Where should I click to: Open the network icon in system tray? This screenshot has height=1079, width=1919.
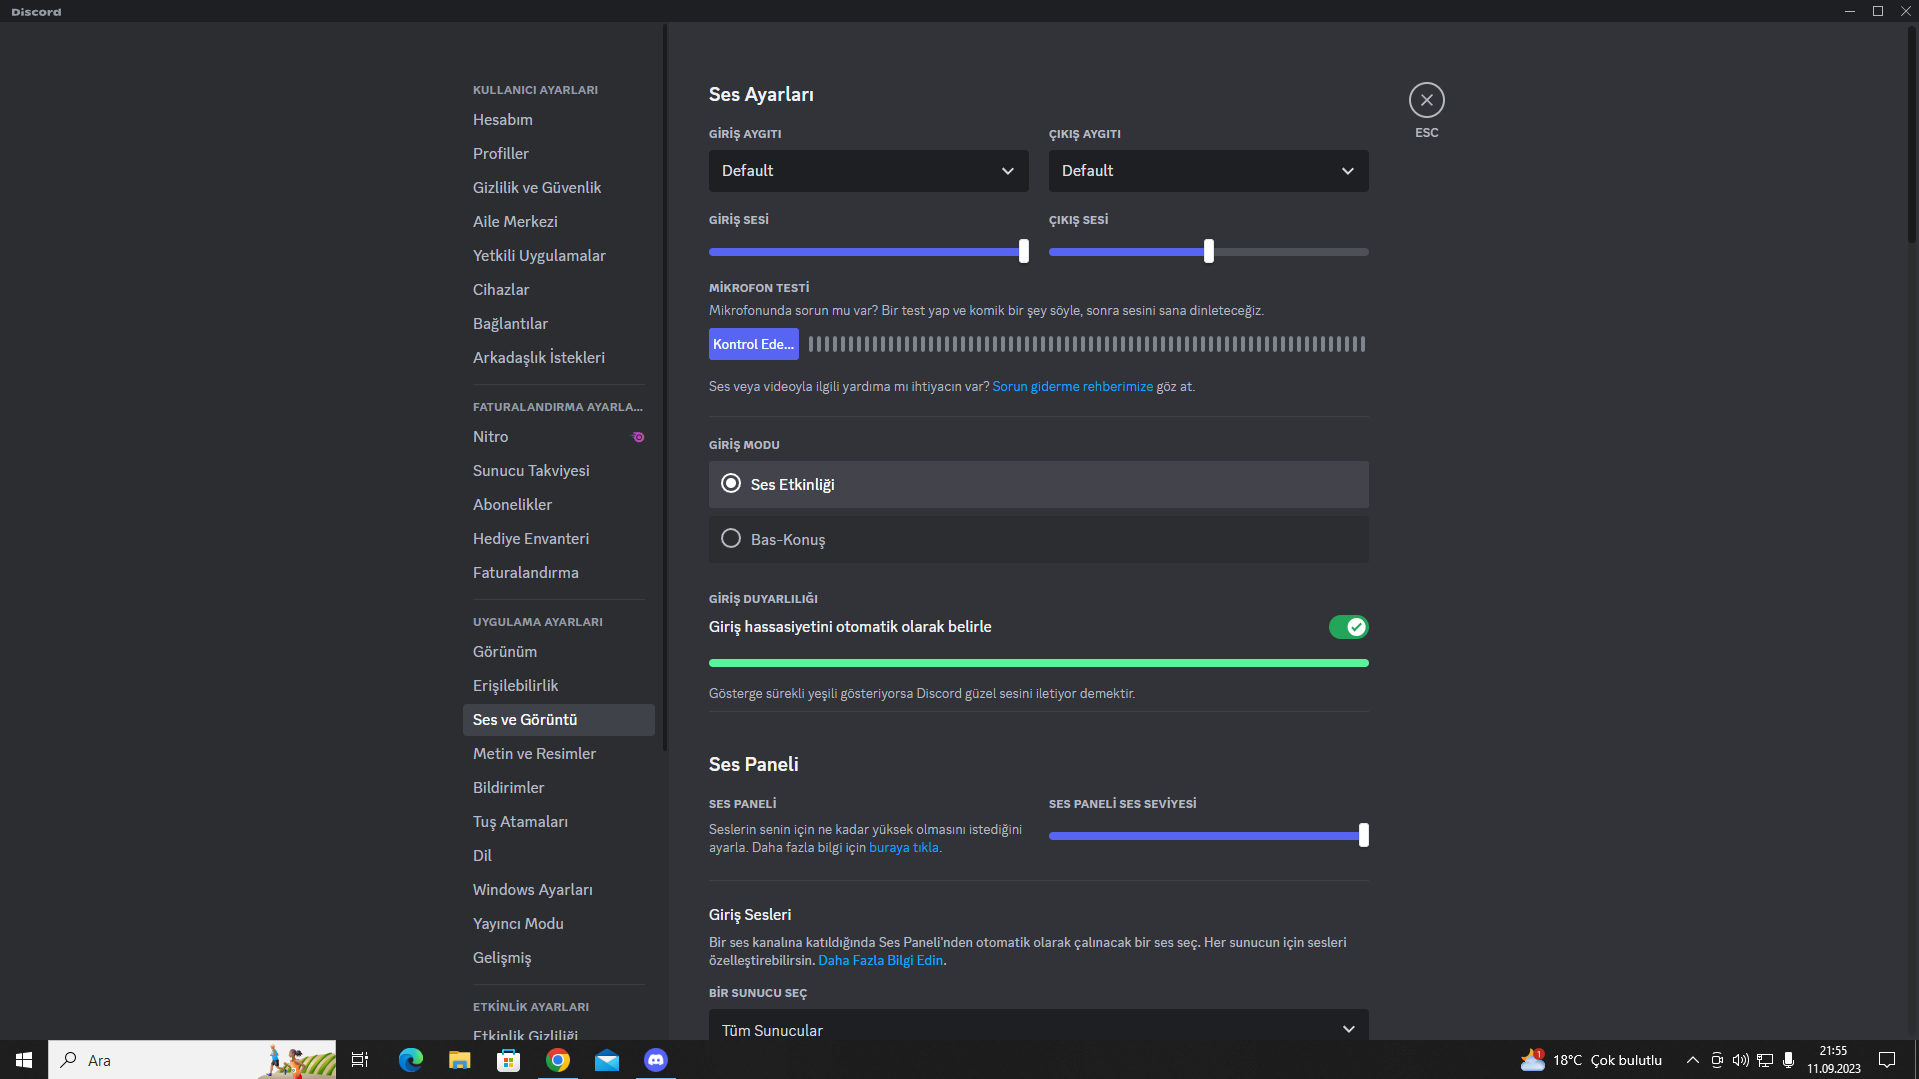tap(1765, 1060)
